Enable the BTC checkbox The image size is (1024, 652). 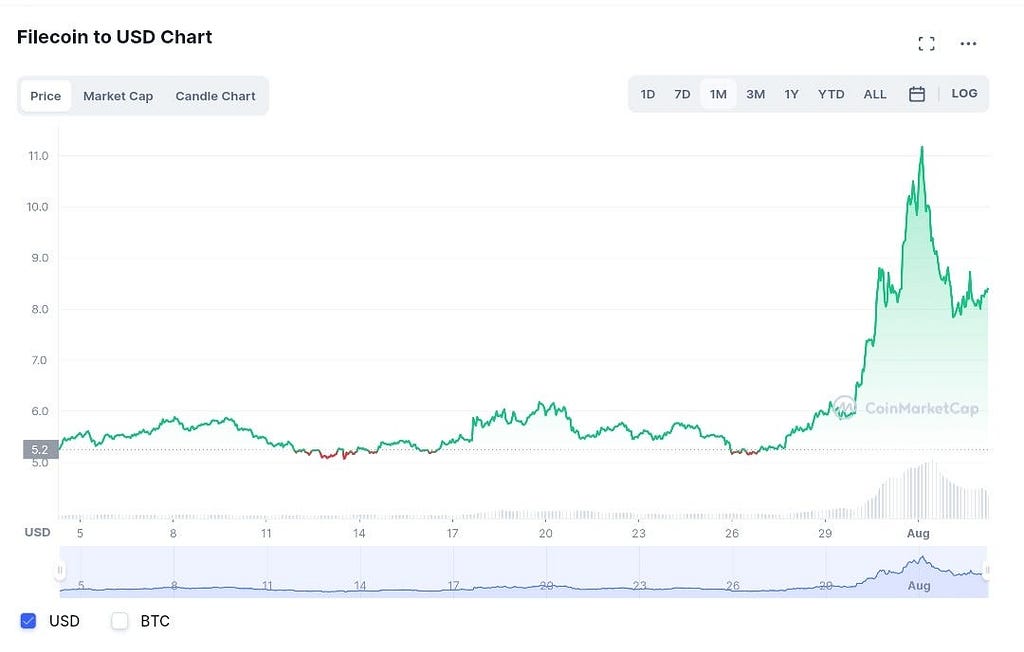120,621
